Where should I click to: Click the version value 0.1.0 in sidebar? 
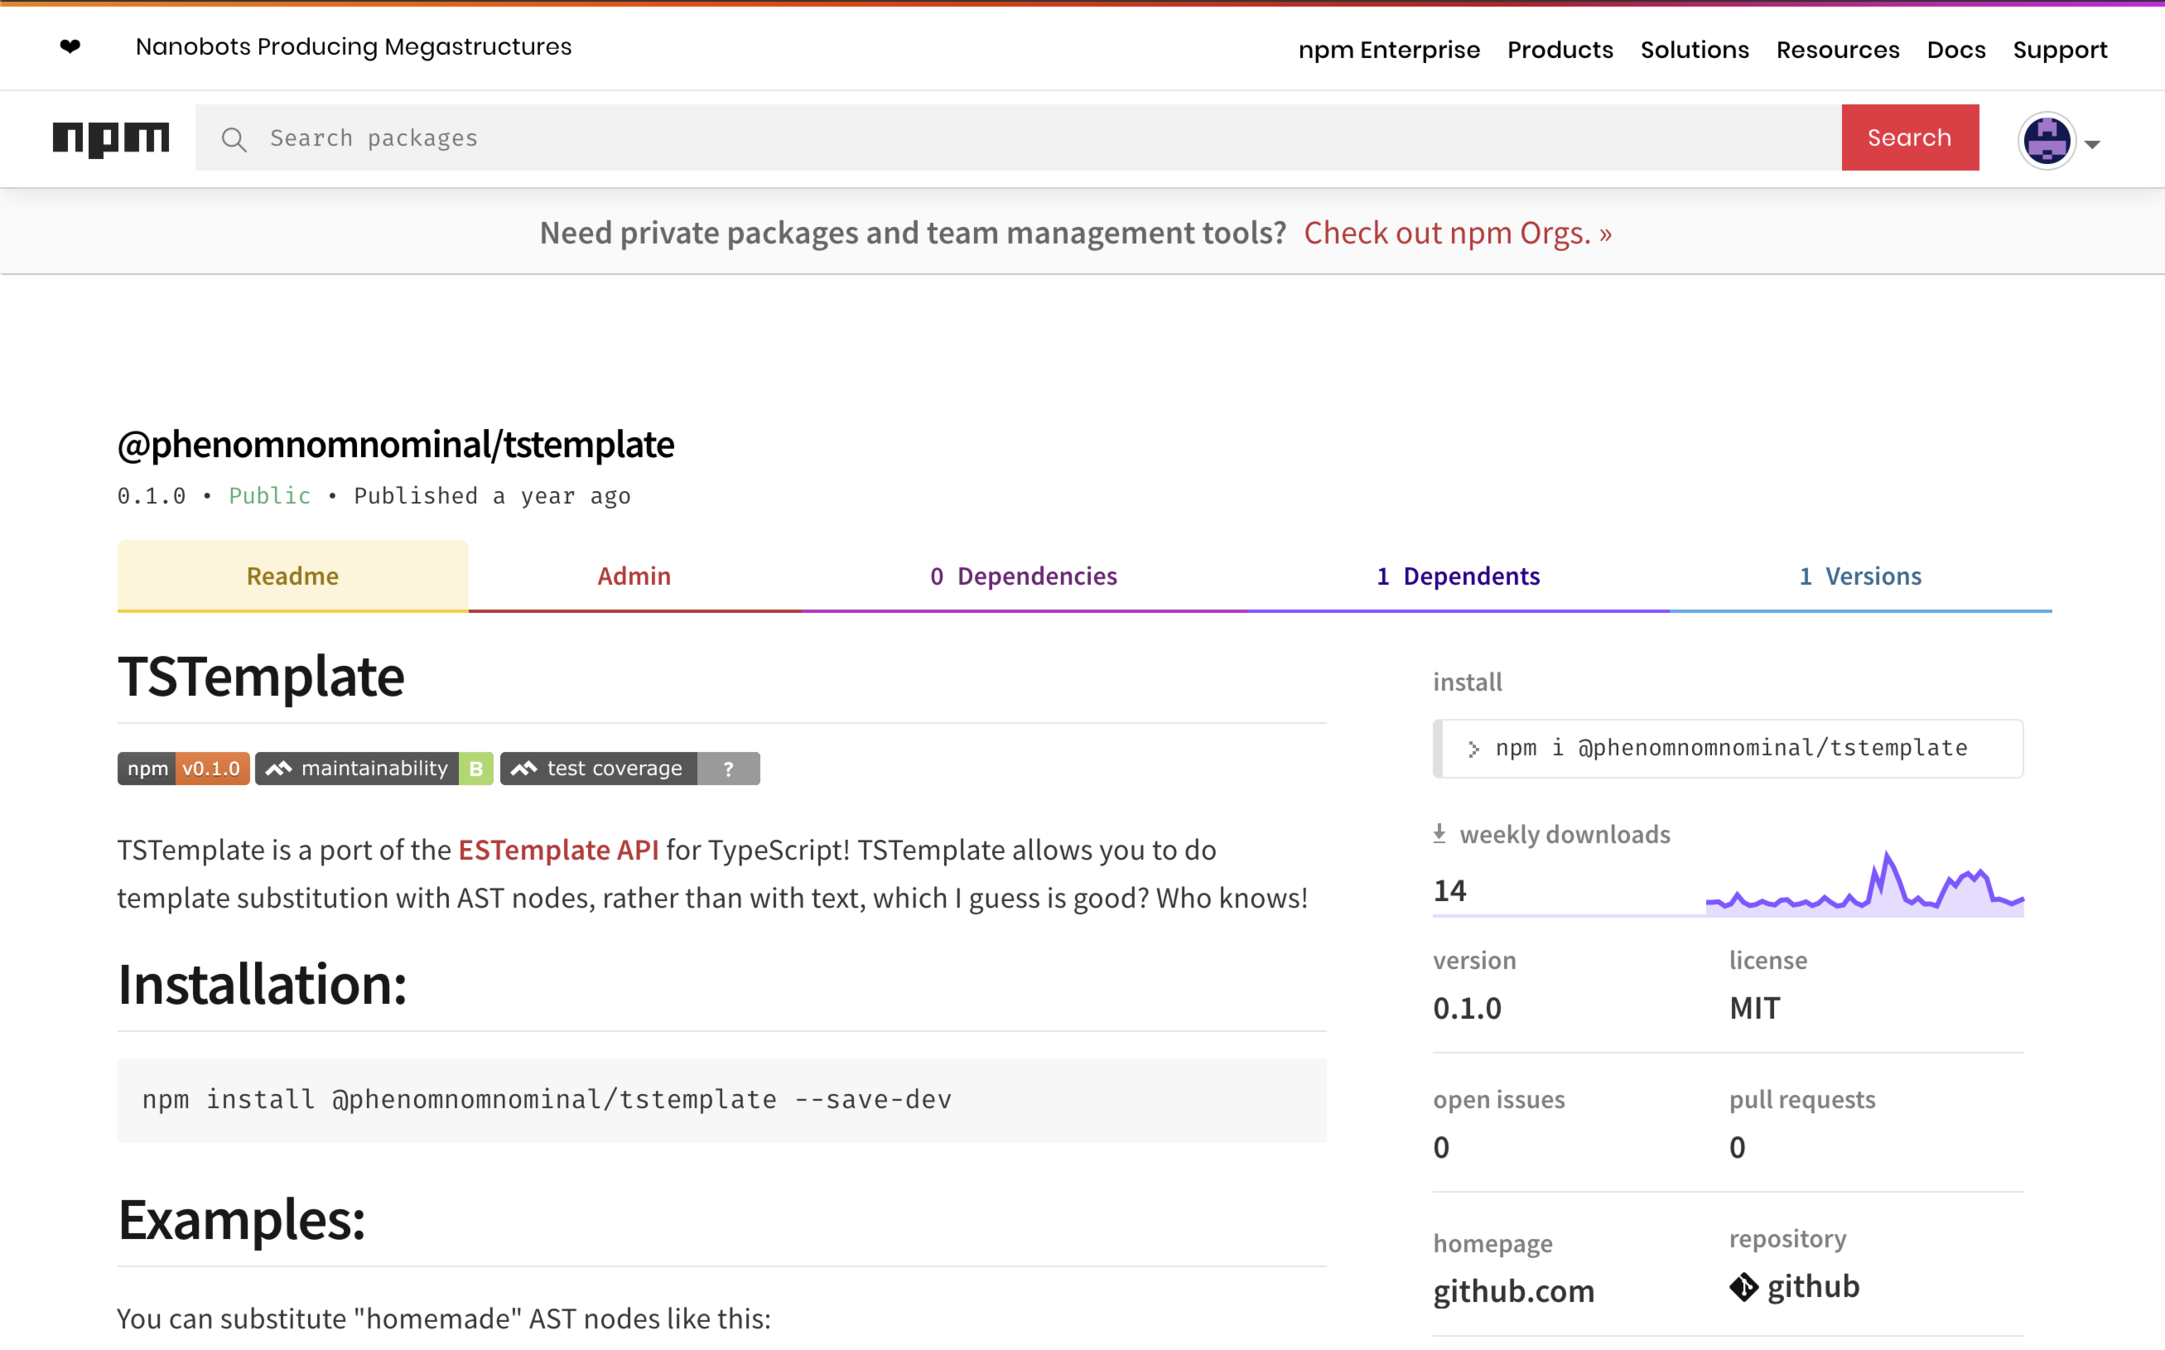1467,1008
